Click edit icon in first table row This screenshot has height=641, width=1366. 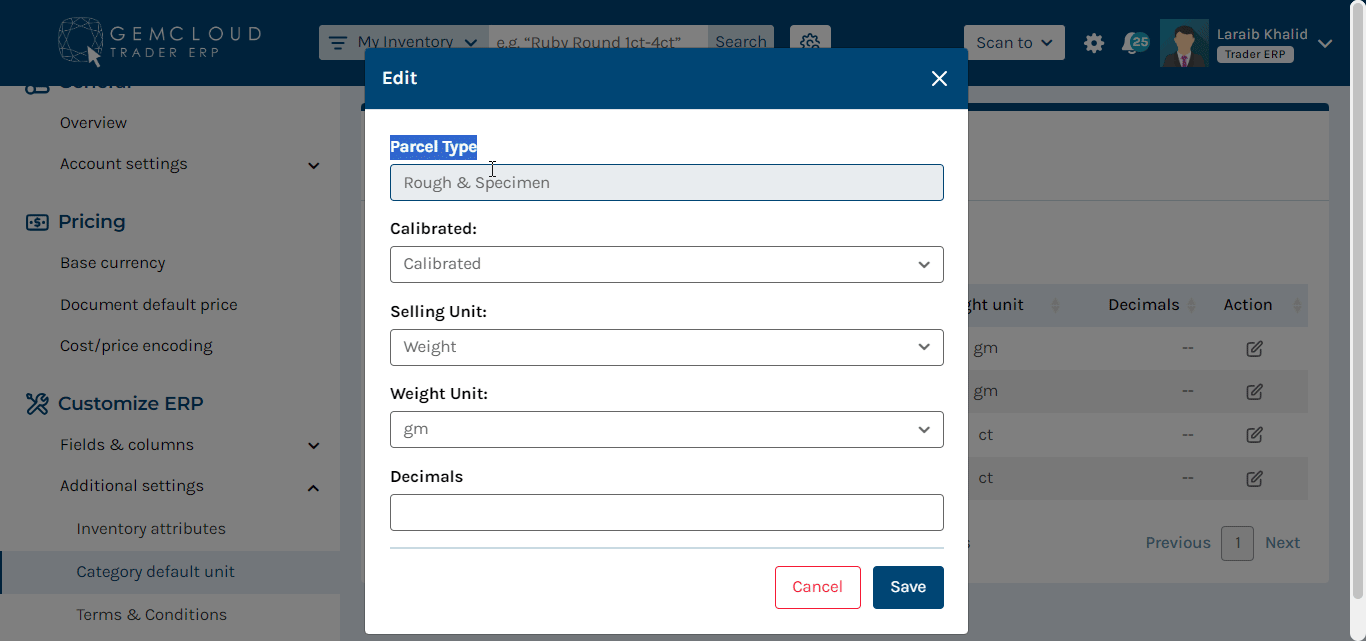(1254, 349)
